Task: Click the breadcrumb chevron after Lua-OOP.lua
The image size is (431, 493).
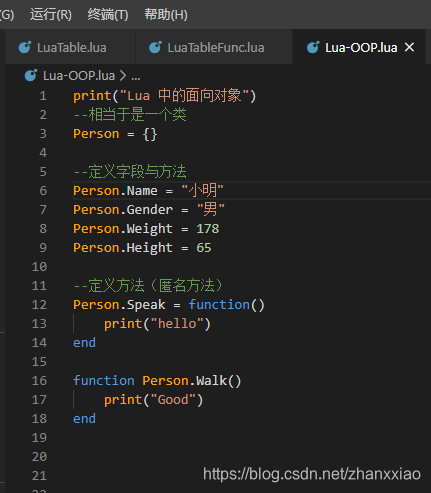Action: 123,76
